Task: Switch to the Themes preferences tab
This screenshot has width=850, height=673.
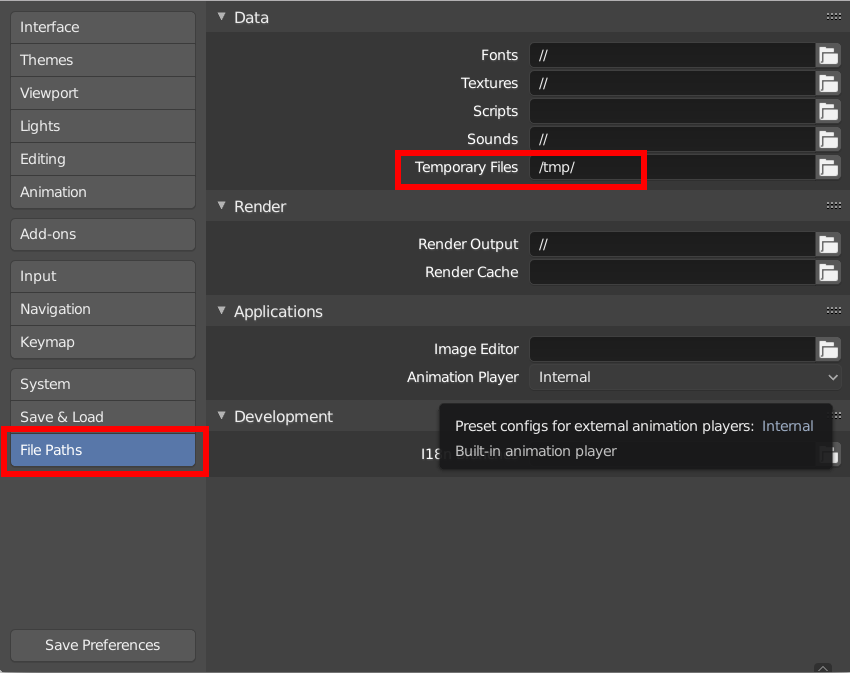Action: pos(102,60)
